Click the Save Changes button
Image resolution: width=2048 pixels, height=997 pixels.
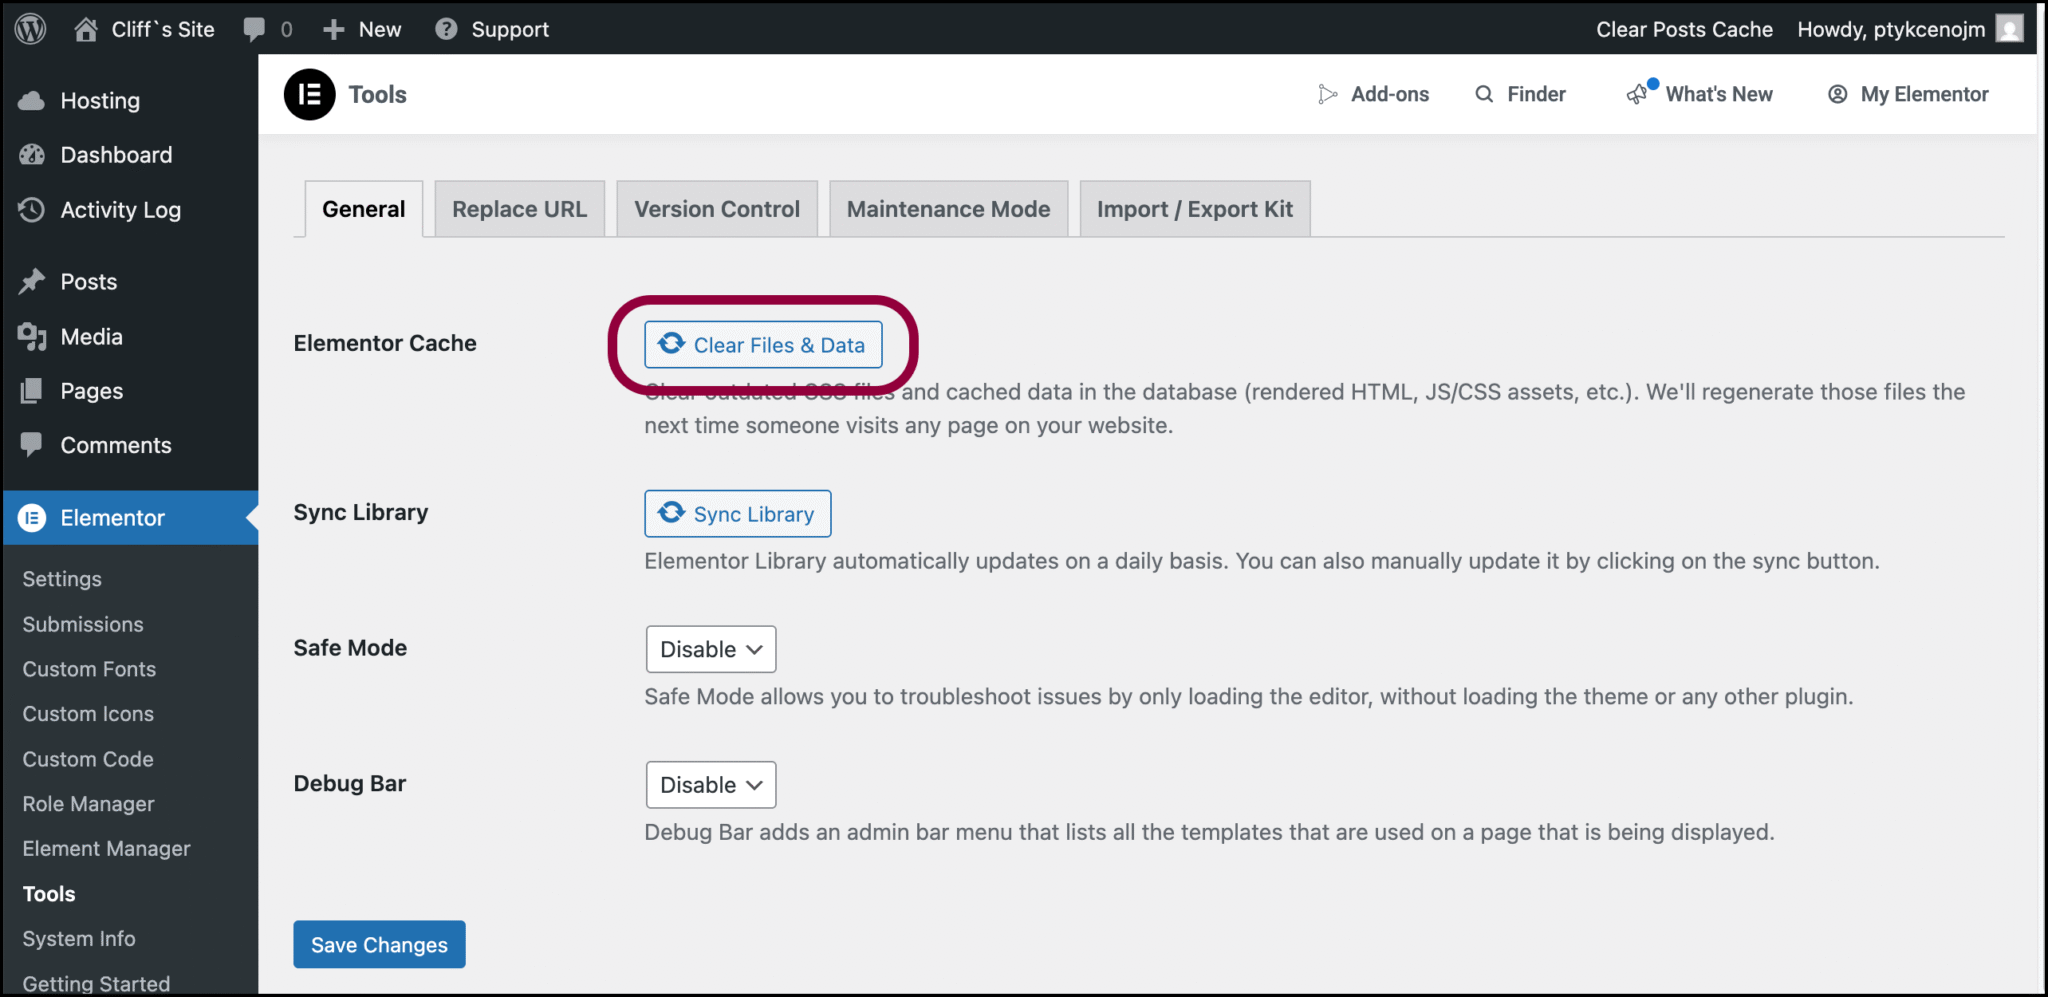pyautogui.click(x=379, y=944)
